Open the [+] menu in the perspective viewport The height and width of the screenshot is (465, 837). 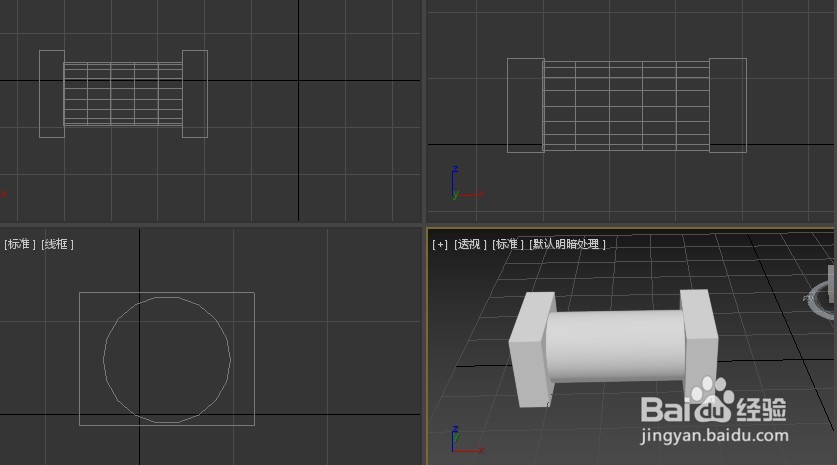click(439, 245)
